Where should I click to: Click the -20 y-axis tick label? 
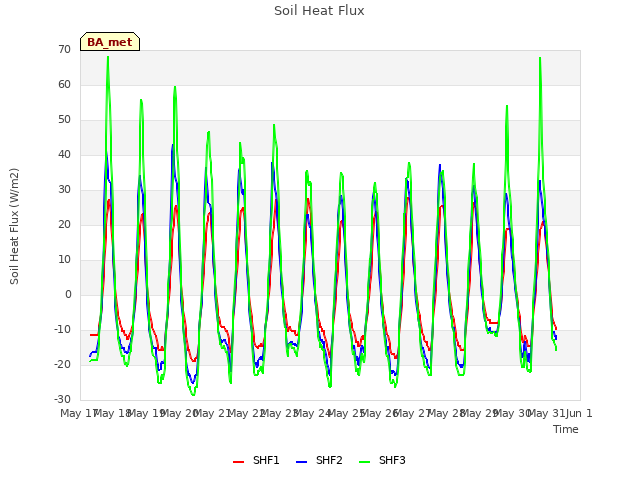point(62,364)
